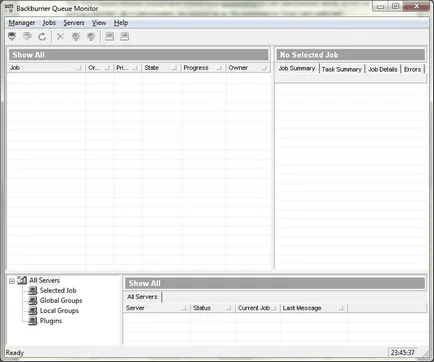Sort by the State column header

pos(161,68)
